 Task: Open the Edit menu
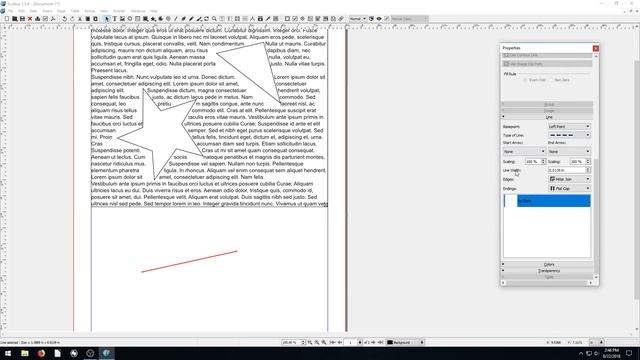click(21, 11)
